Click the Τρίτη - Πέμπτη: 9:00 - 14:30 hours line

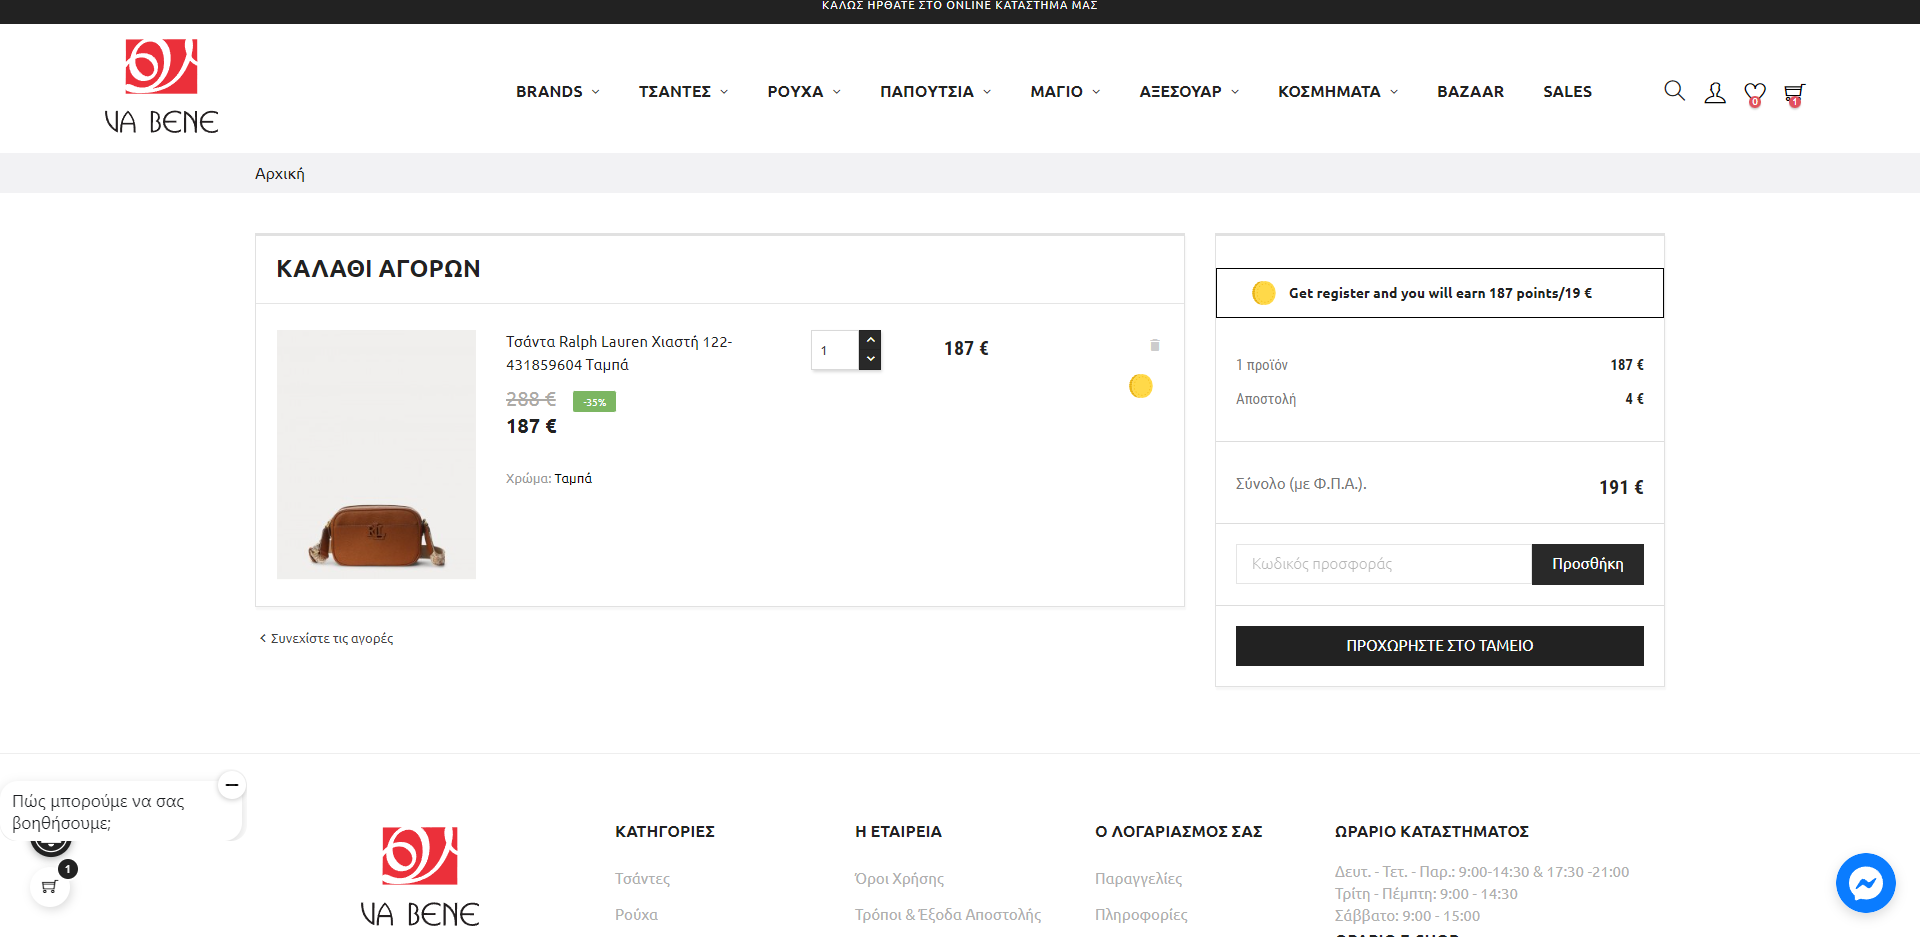point(1426,894)
